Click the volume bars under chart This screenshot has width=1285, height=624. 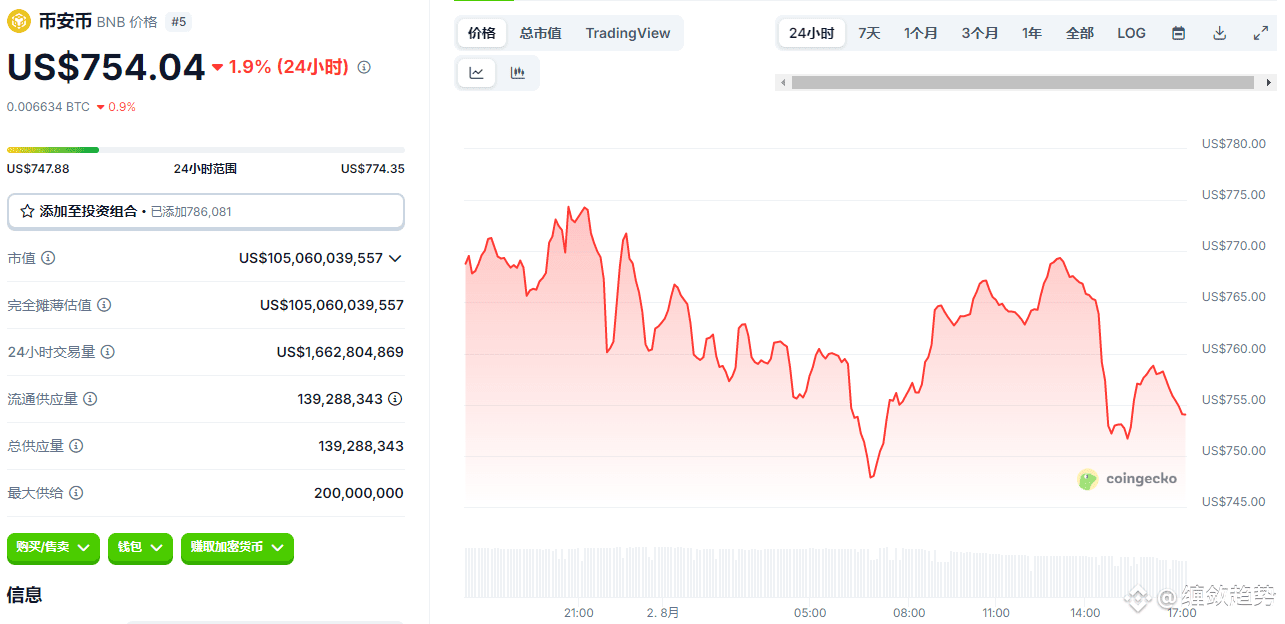826,572
